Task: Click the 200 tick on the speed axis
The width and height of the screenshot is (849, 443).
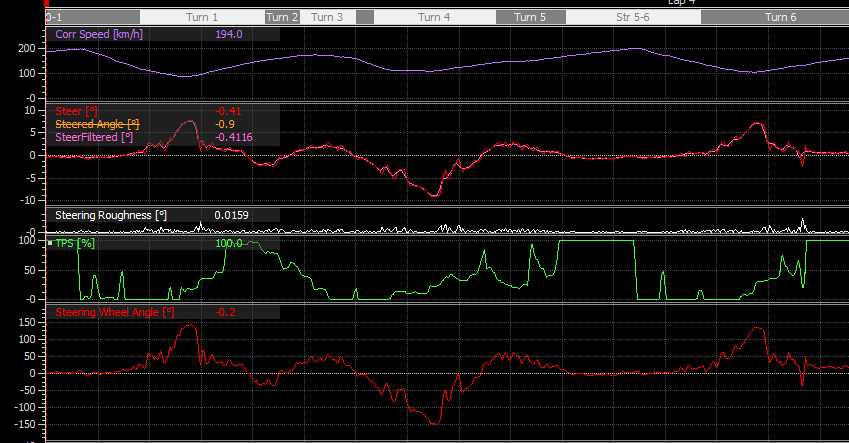Action: tap(27, 48)
